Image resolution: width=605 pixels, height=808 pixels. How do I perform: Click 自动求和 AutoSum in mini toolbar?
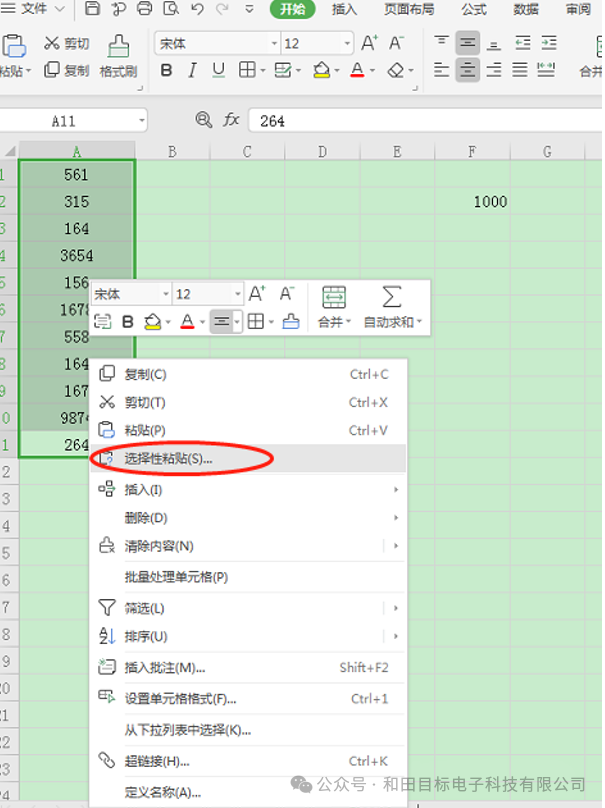(392, 308)
